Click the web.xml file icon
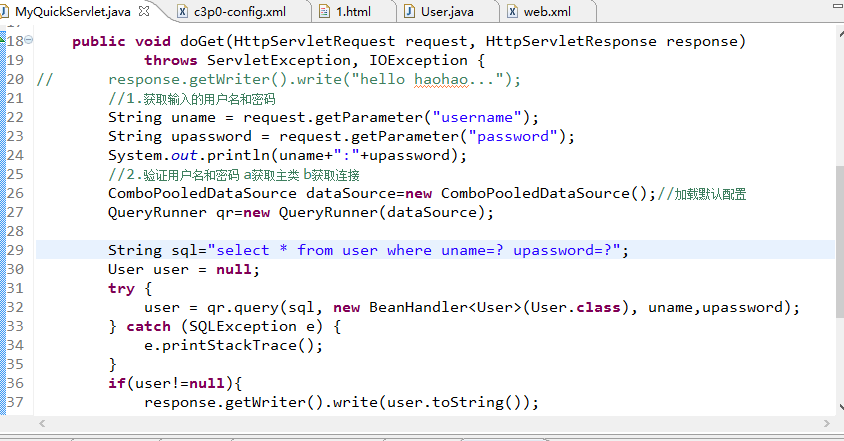Viewport: 844px width, 441px height. 513,12
